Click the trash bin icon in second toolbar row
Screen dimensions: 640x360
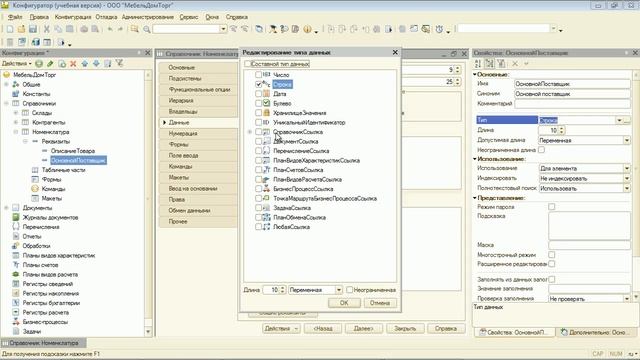coord(10,42)
